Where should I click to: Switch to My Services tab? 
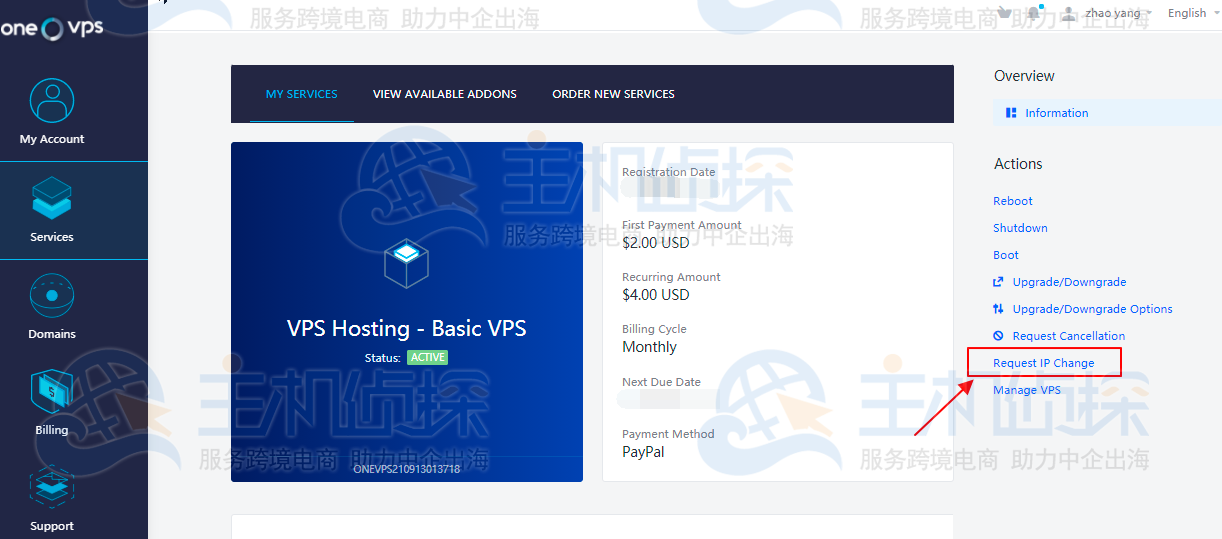(x=302, y=94)
